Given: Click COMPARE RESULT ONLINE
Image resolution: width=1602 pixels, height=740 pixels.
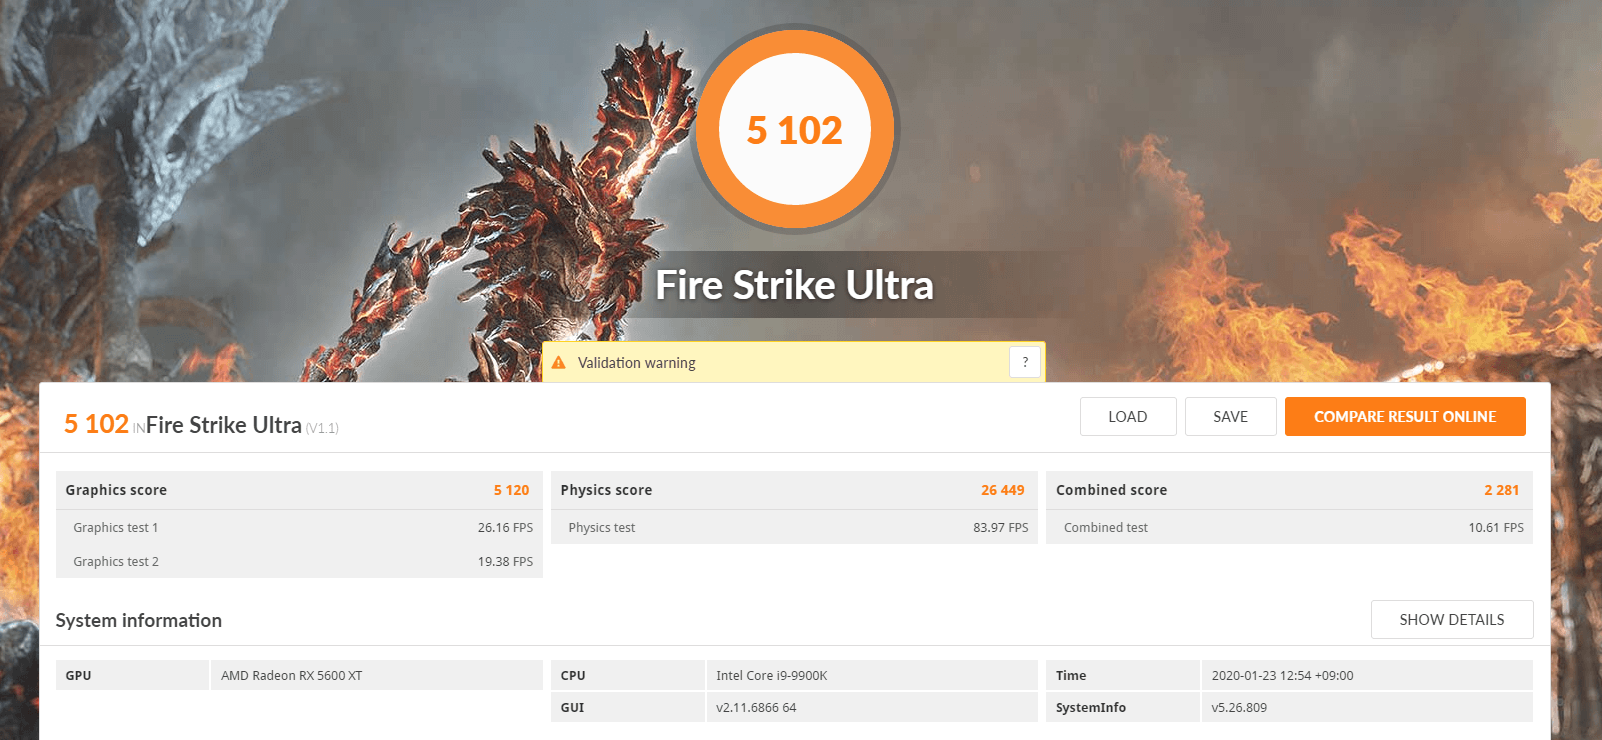Looking at the screenshot, I should (x=1405, y=417).
